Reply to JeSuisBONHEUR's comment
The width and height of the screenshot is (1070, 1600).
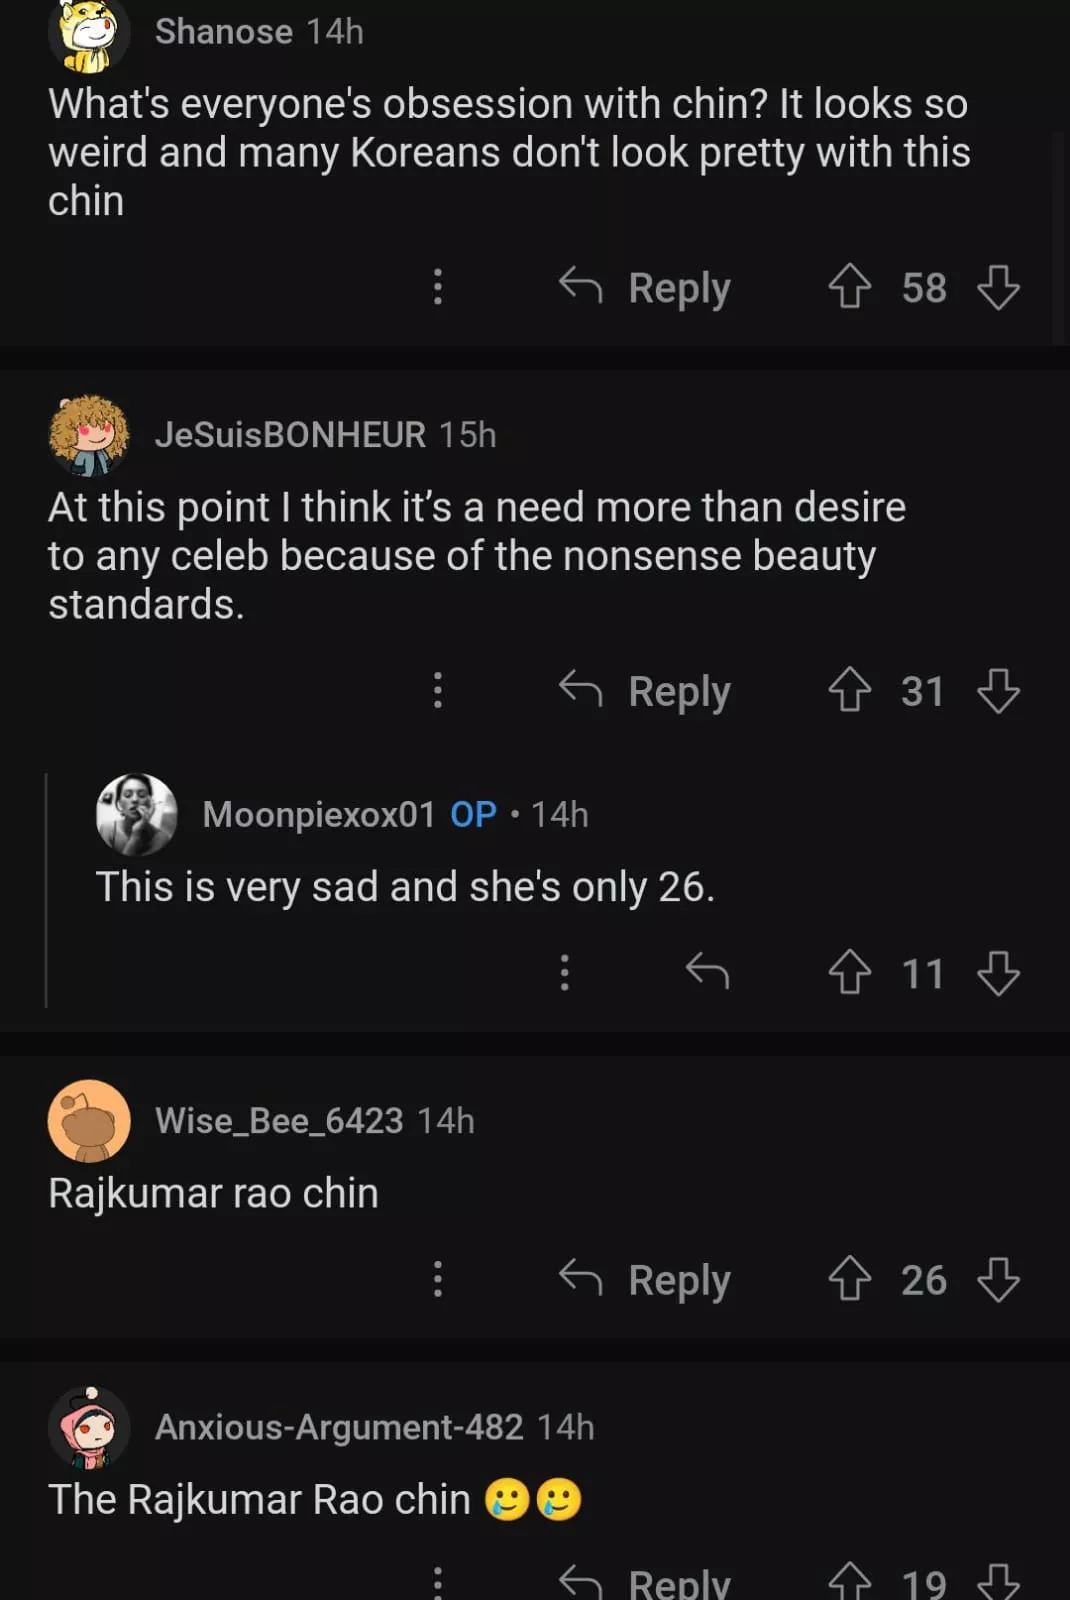[x=646, y=690]
